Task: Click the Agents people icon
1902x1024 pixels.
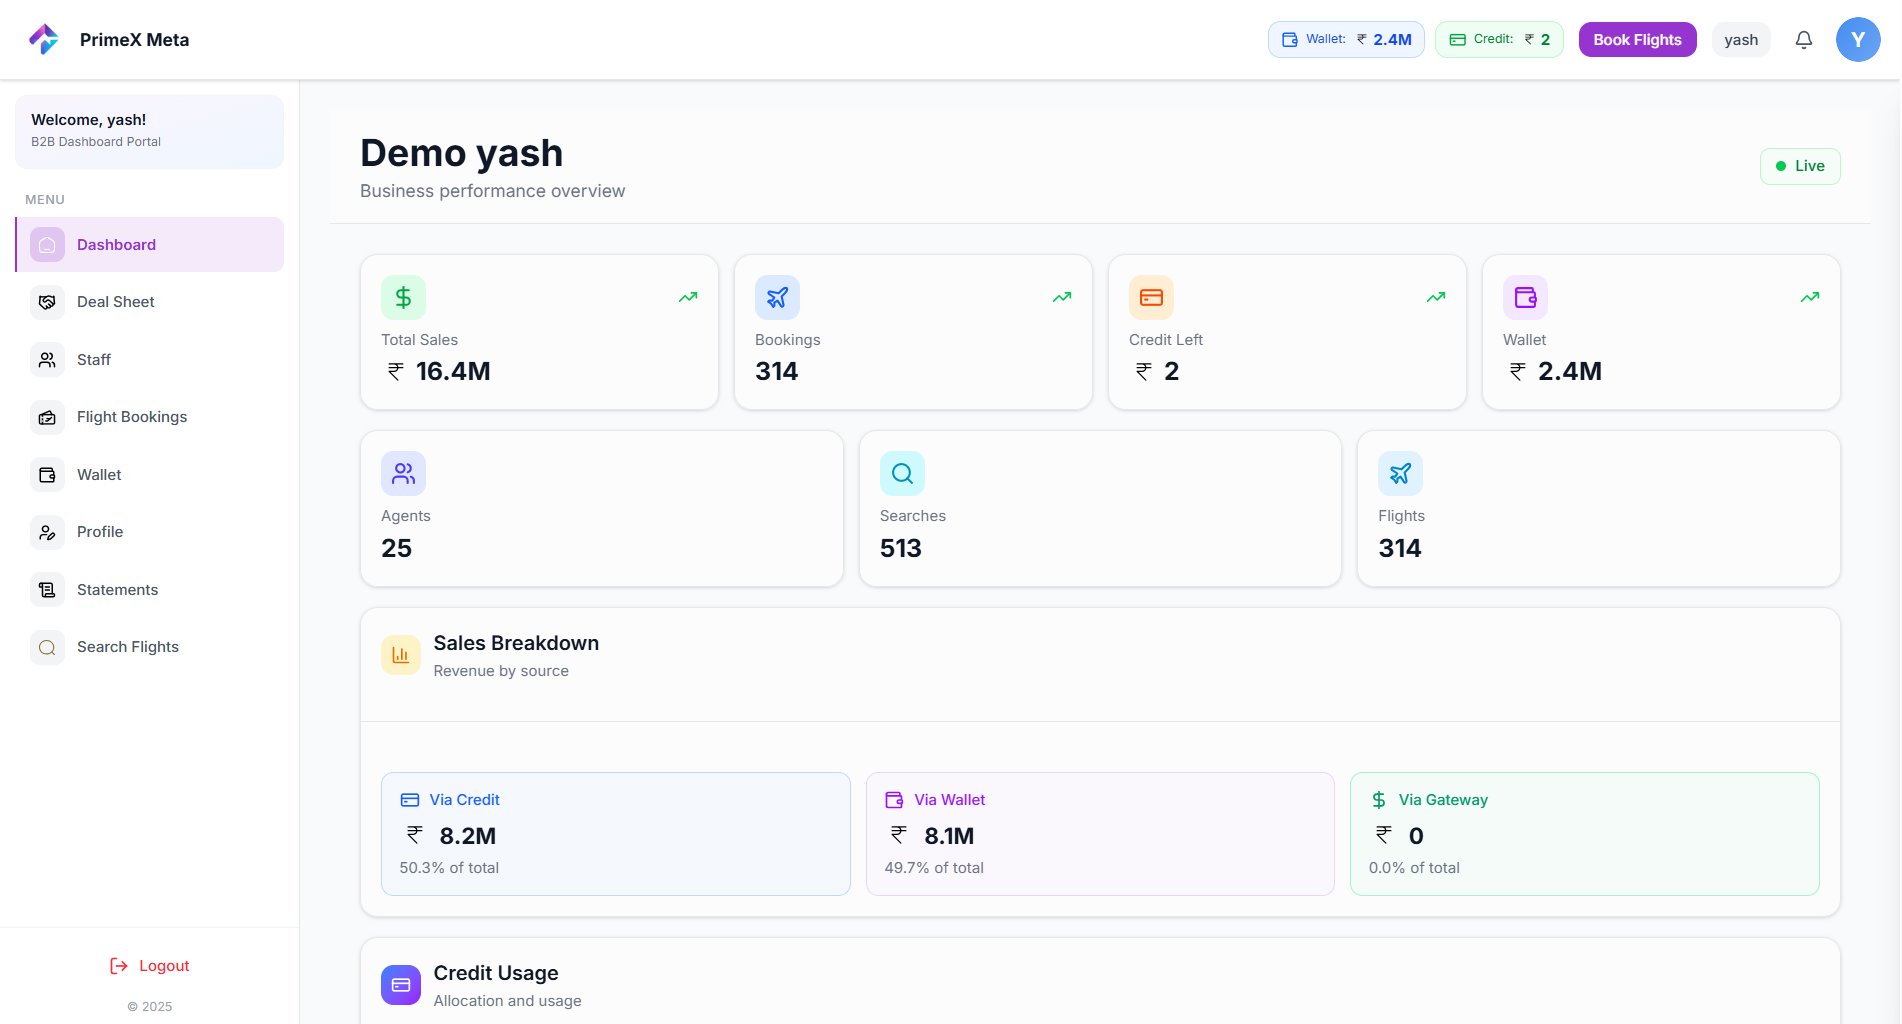Action: tap(403, 473)
